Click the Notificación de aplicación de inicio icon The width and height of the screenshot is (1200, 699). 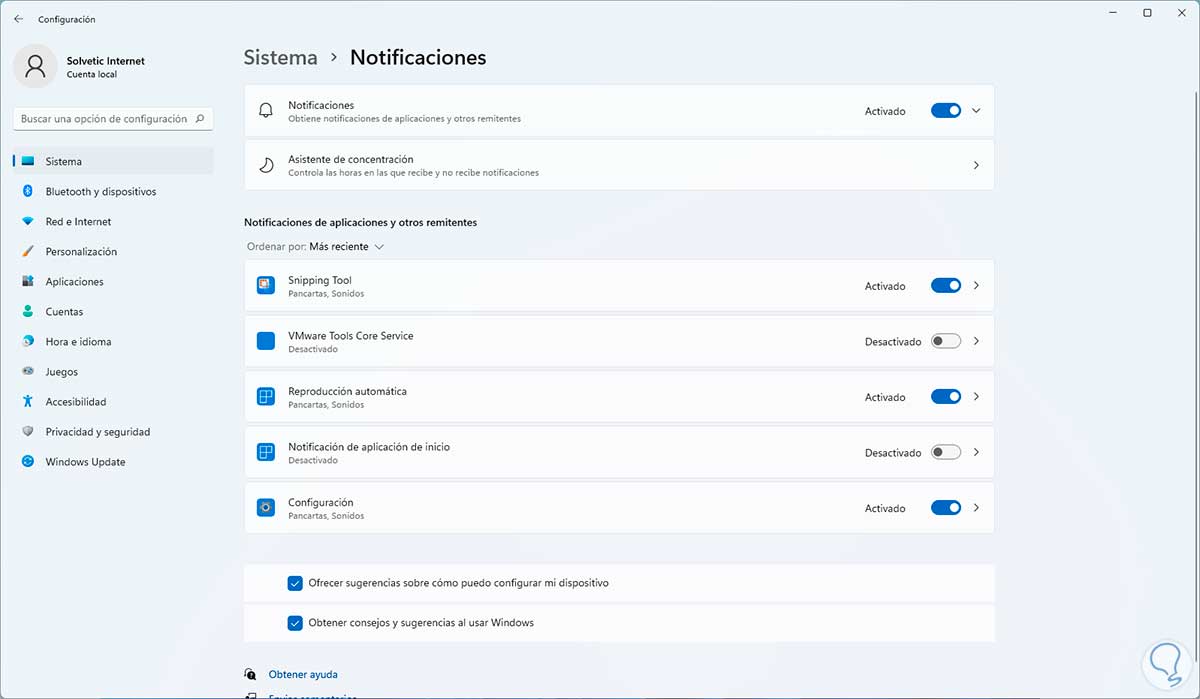point(266,452)
